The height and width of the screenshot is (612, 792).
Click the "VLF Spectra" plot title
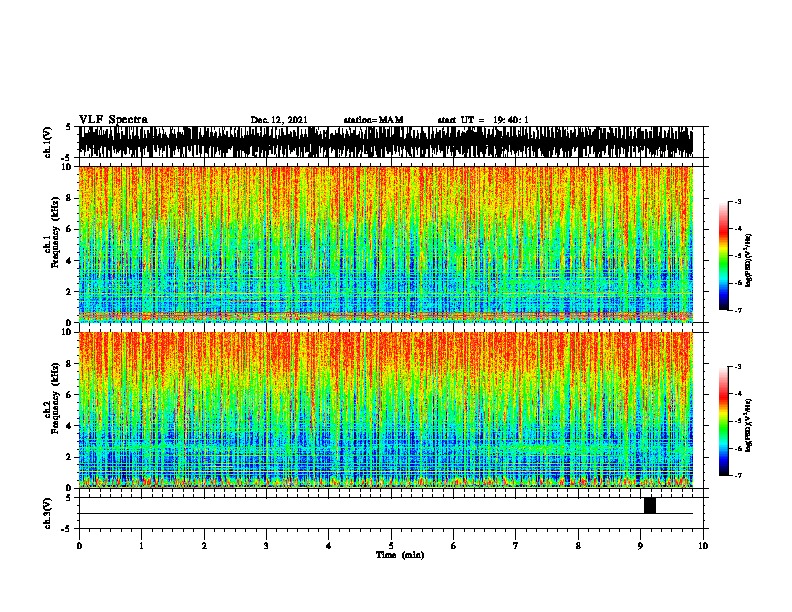tap(113, 120)
